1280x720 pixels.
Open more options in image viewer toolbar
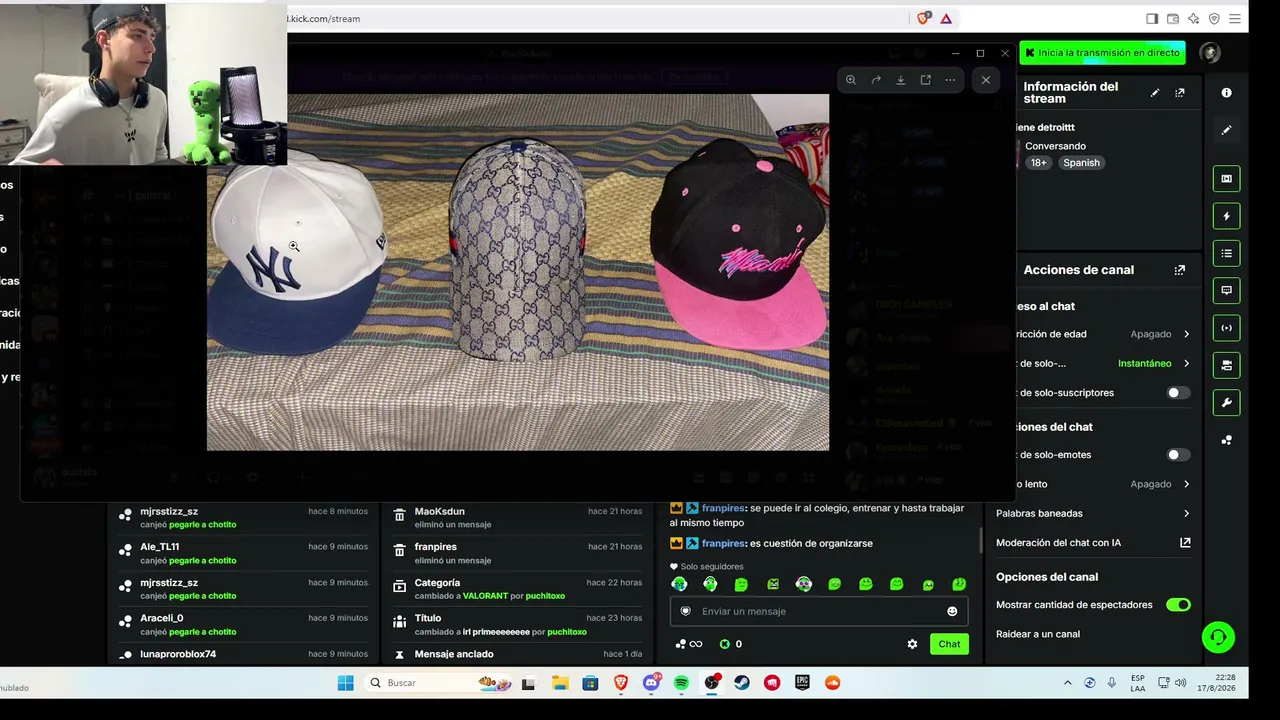950,80
